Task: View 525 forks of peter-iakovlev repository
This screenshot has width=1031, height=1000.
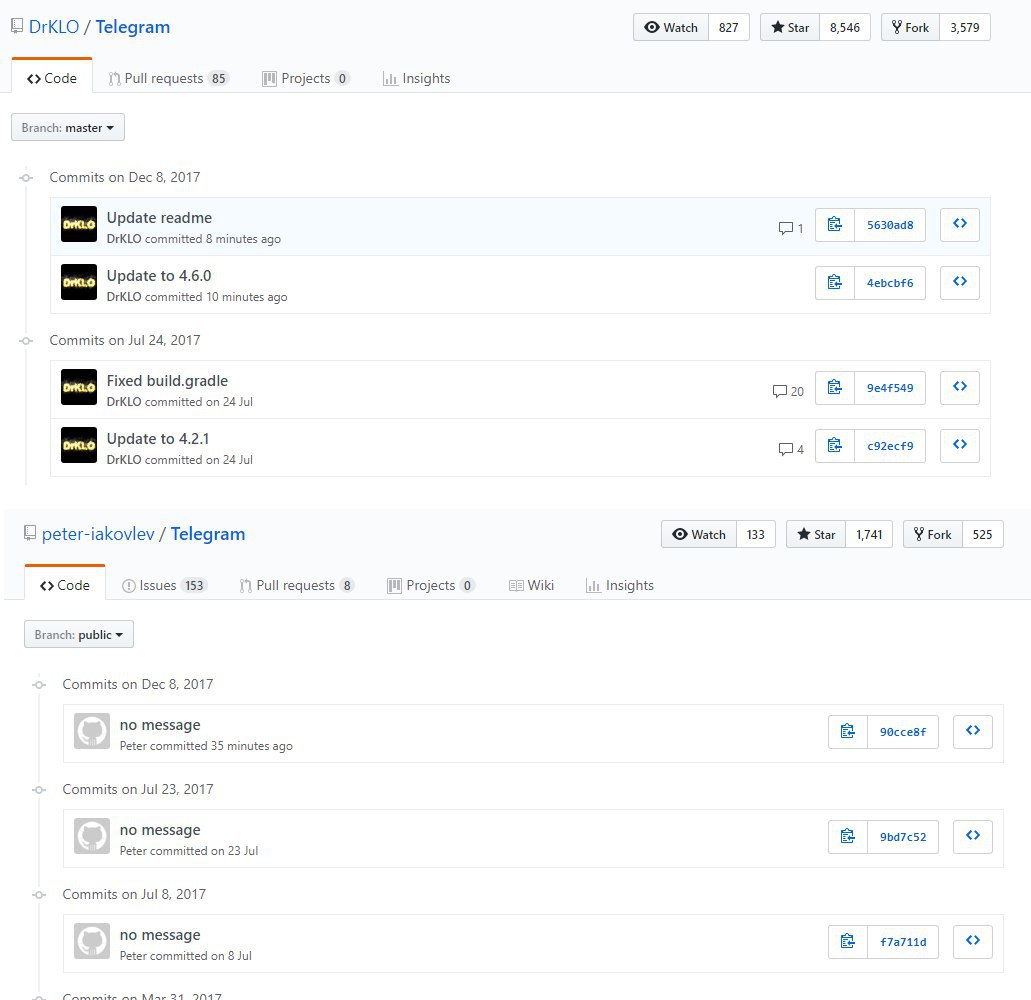Action: point(982,535)
